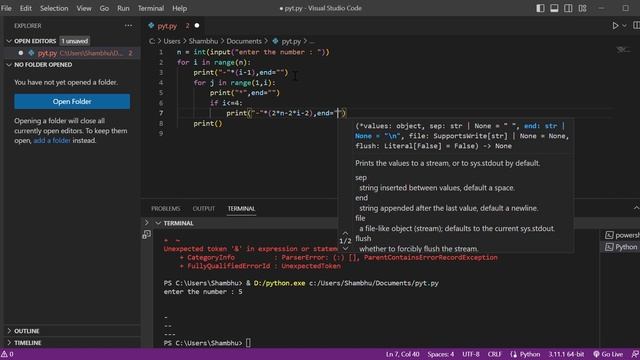Open the Help menu
Screen dimensions: 640x360
179,8
